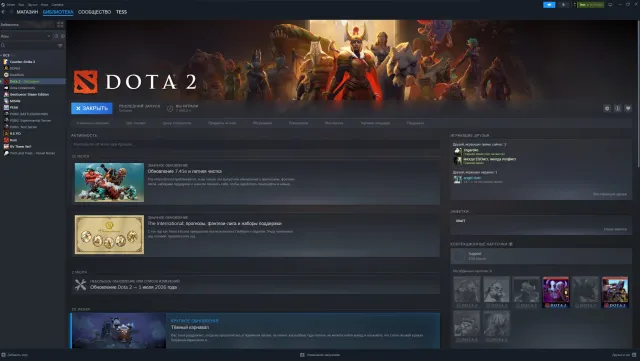Show Dota 2 game info icon
This screenshot has height=361, width=640.
point(618,108)
